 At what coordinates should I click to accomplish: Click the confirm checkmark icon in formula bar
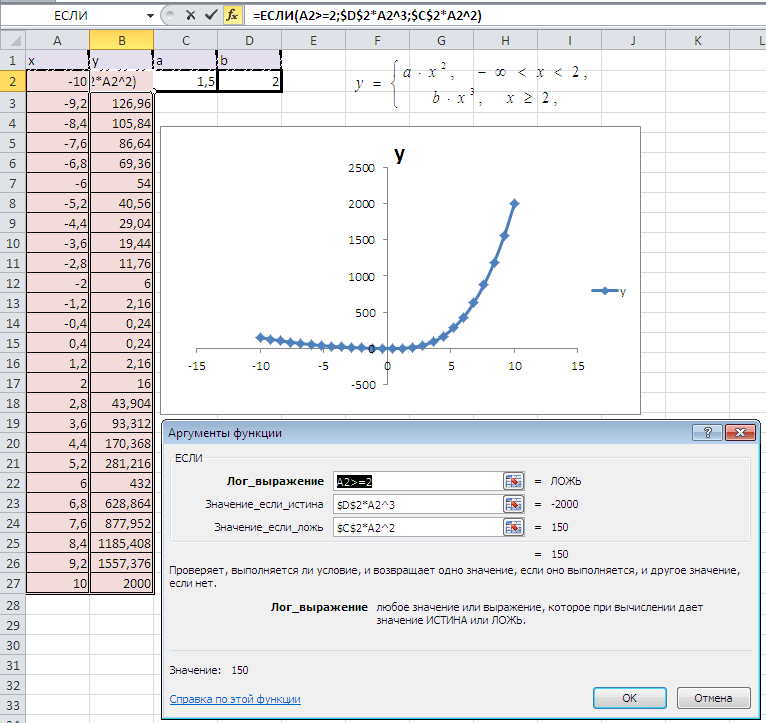(211, 16)
